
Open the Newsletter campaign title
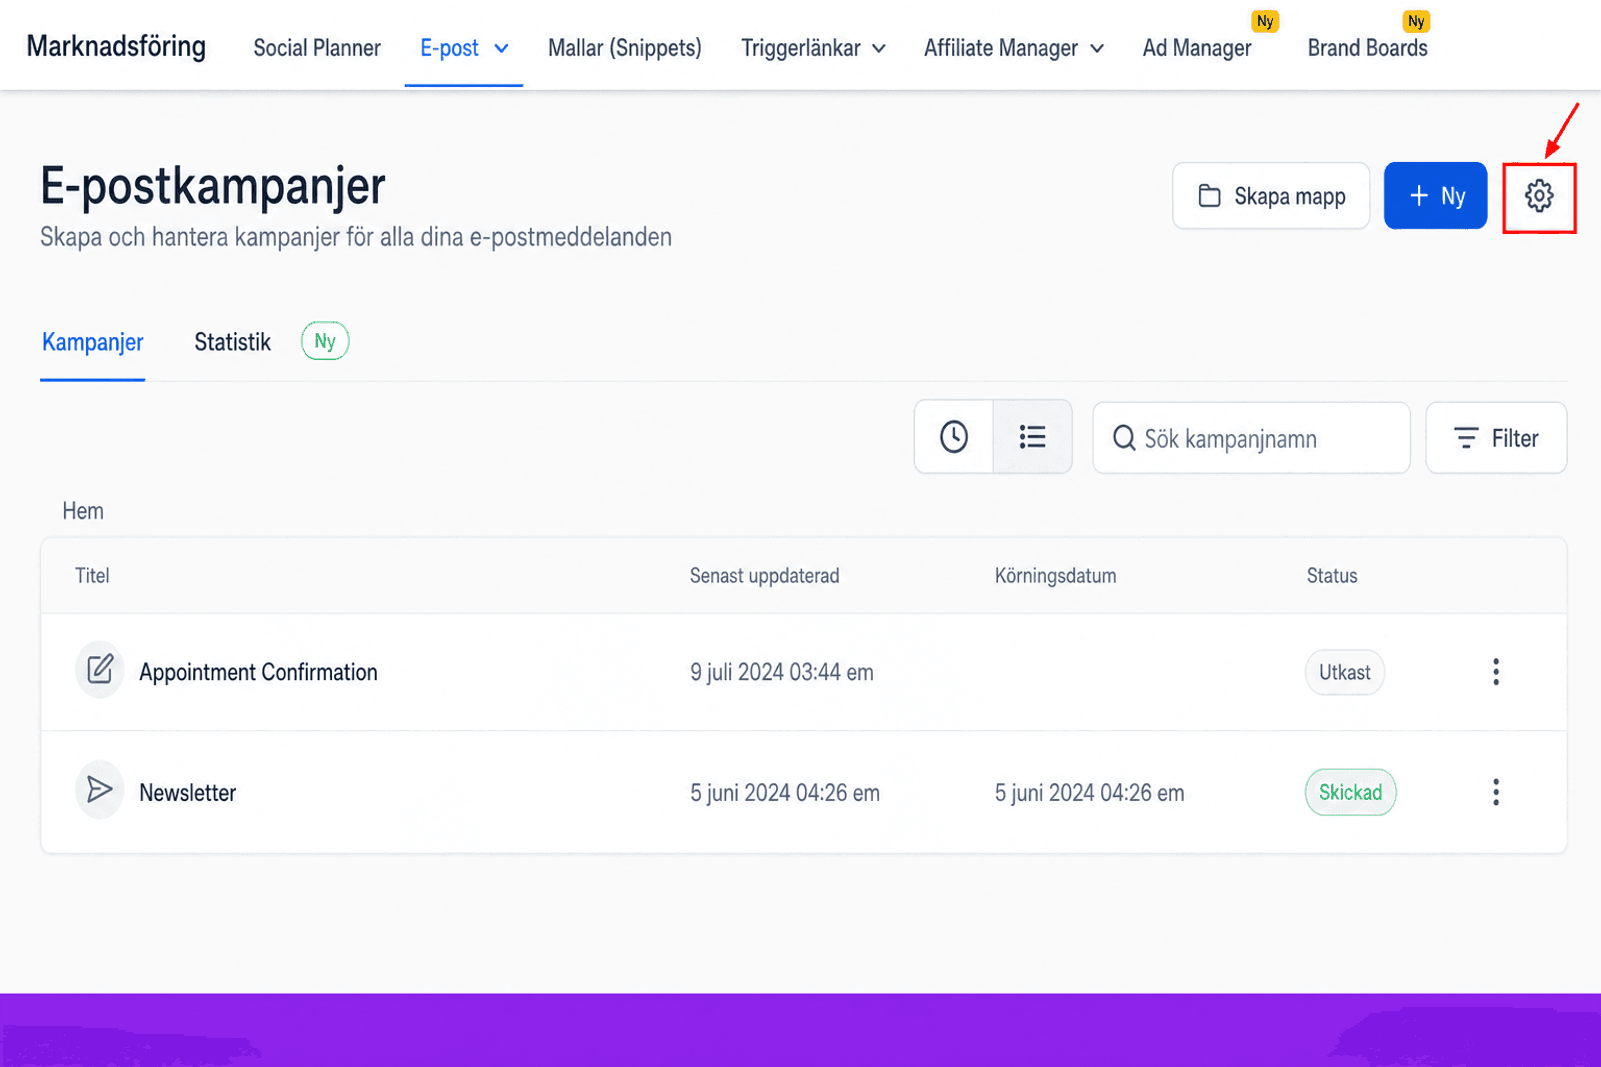coord(187,793)
